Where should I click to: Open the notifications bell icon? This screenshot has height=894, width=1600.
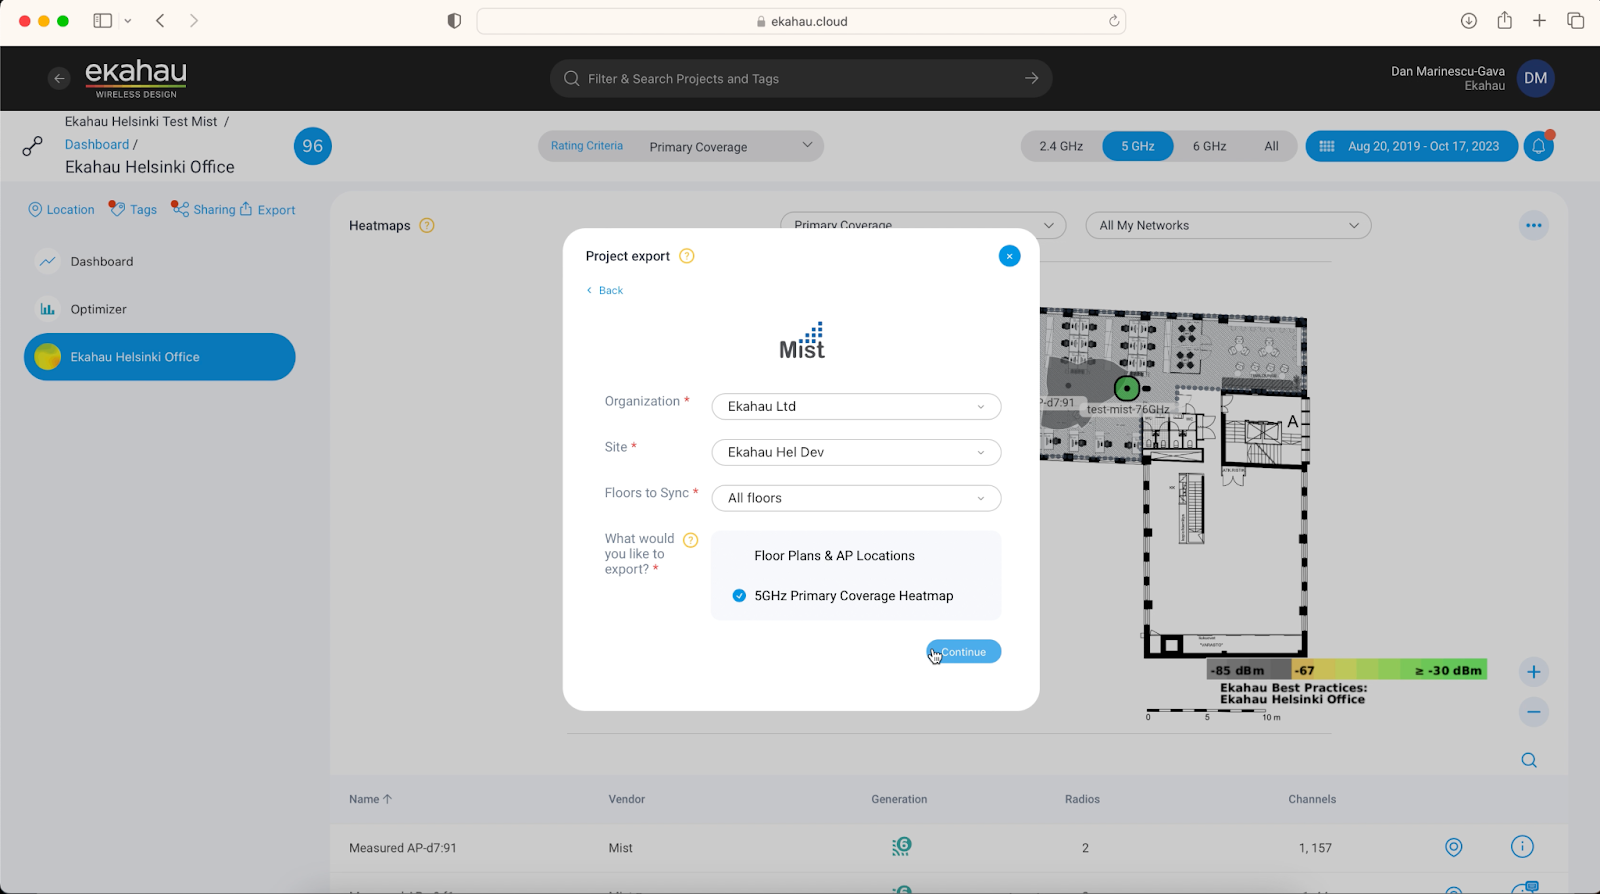(1539, 146)
